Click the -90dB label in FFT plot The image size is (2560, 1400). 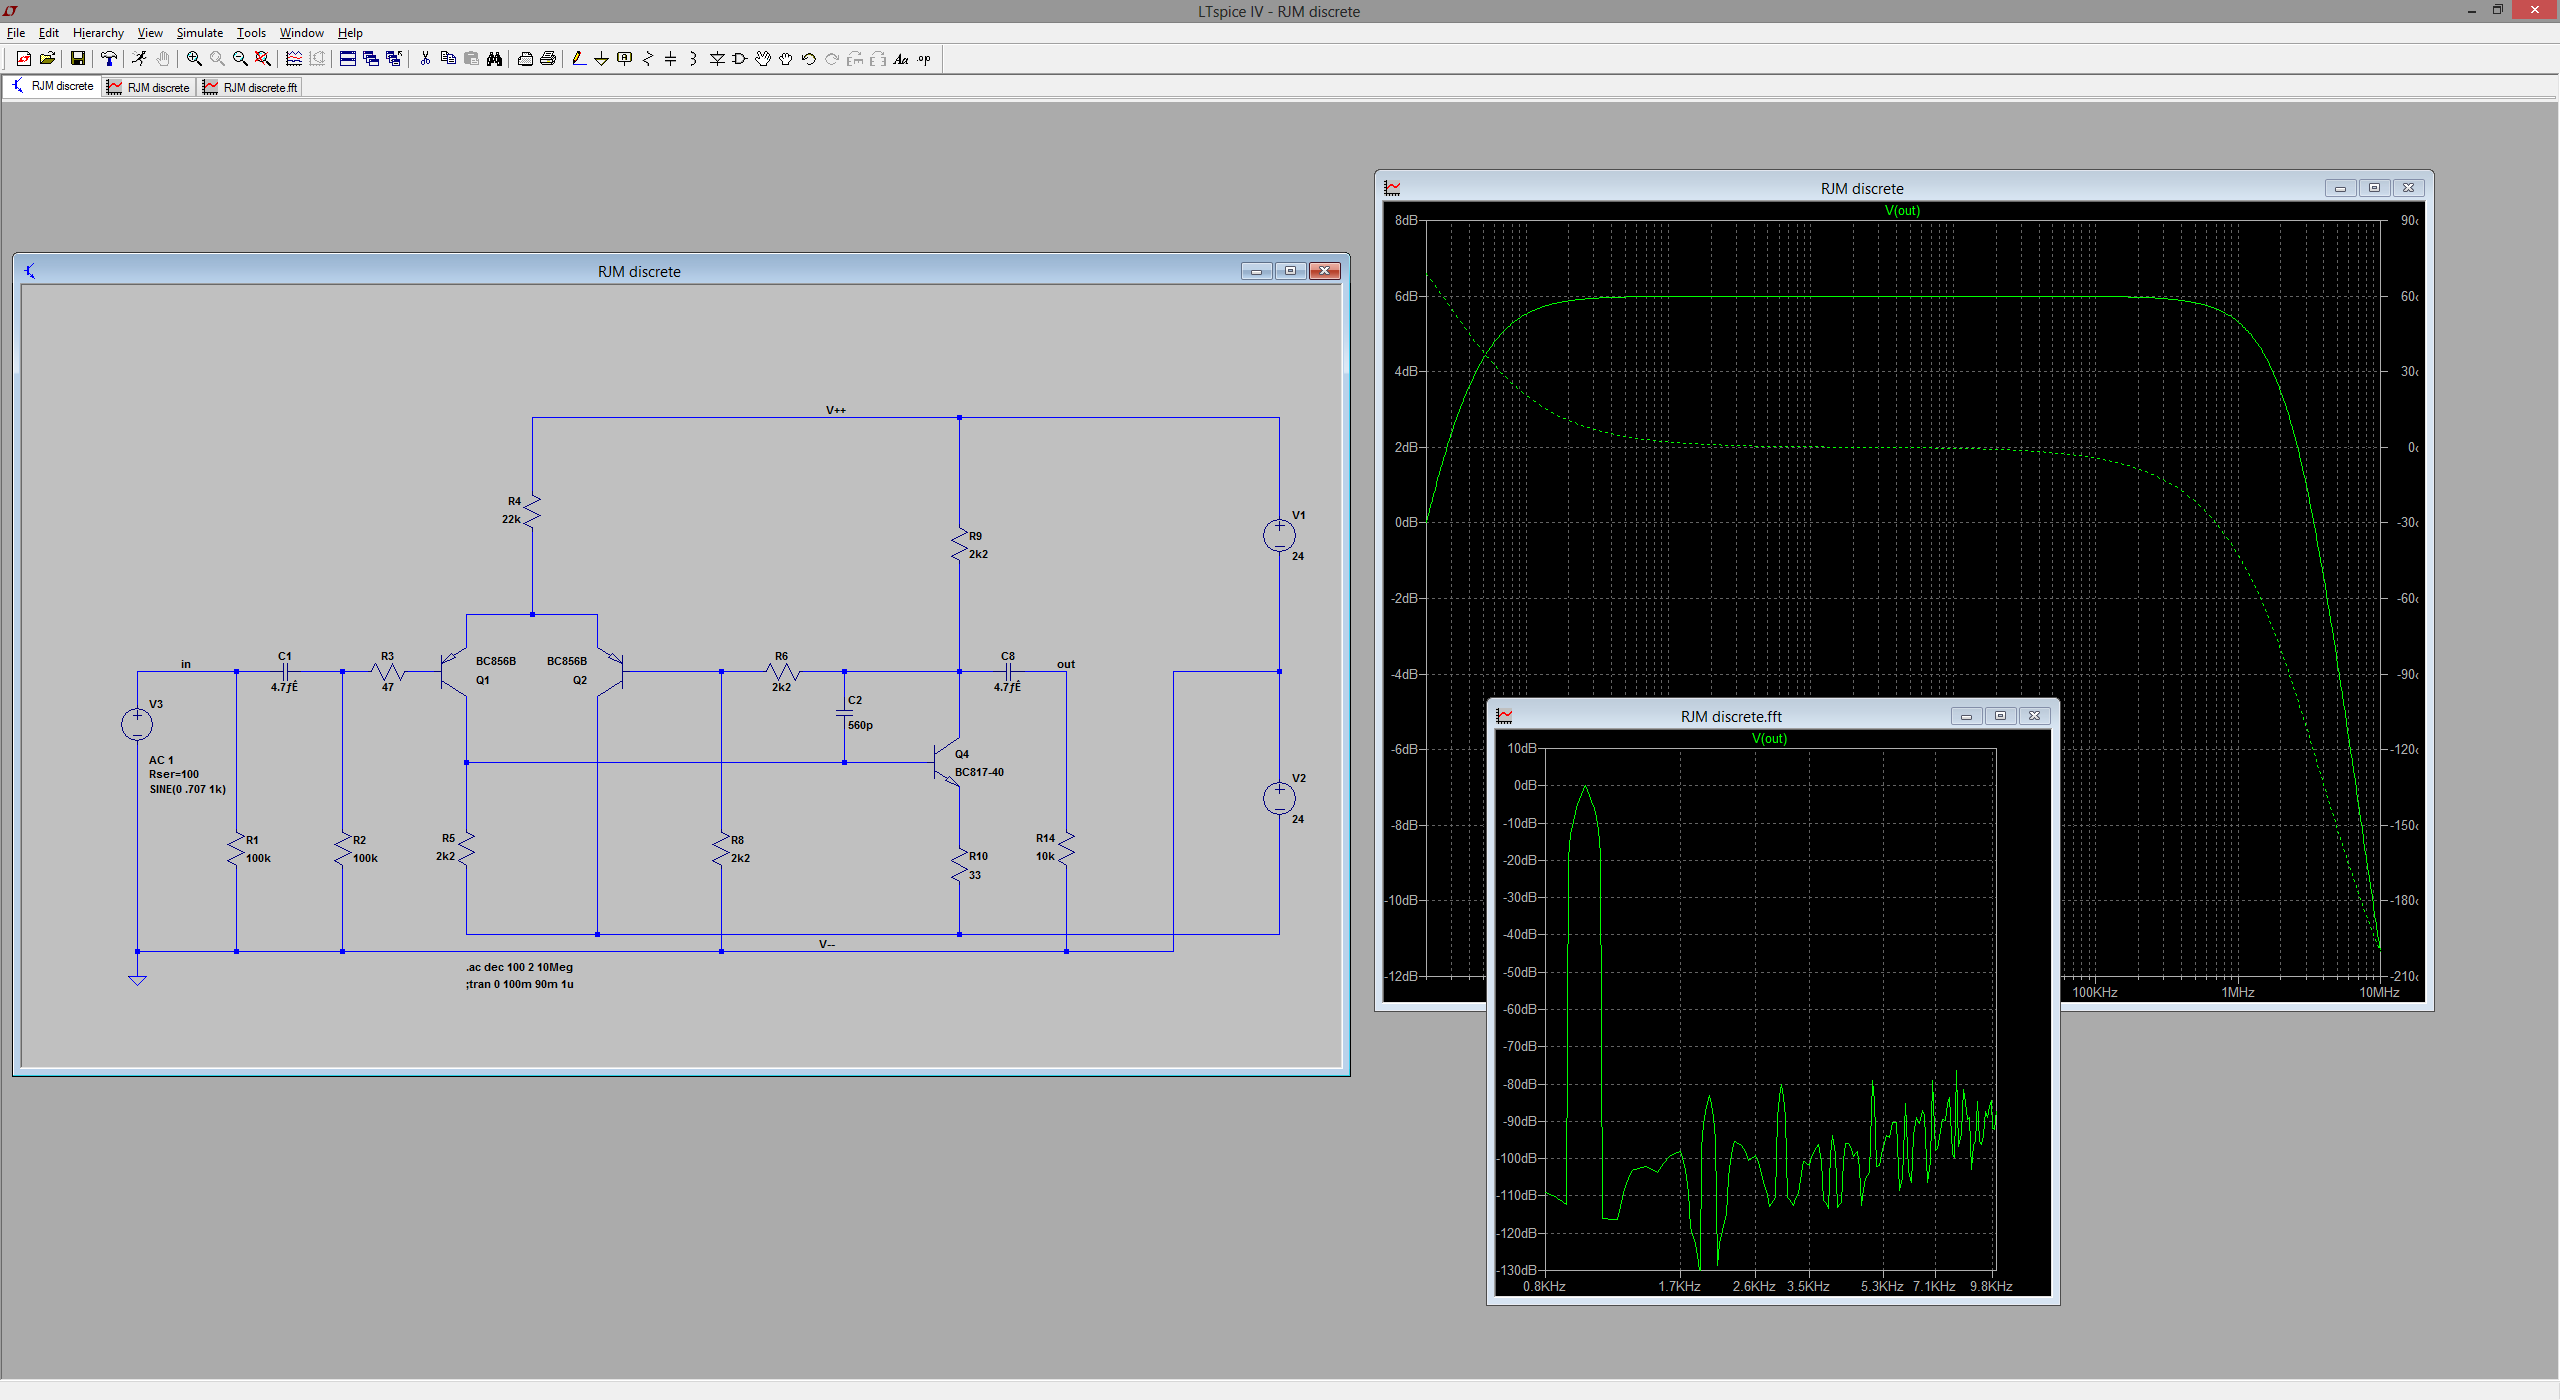tap(1520, 1121)
